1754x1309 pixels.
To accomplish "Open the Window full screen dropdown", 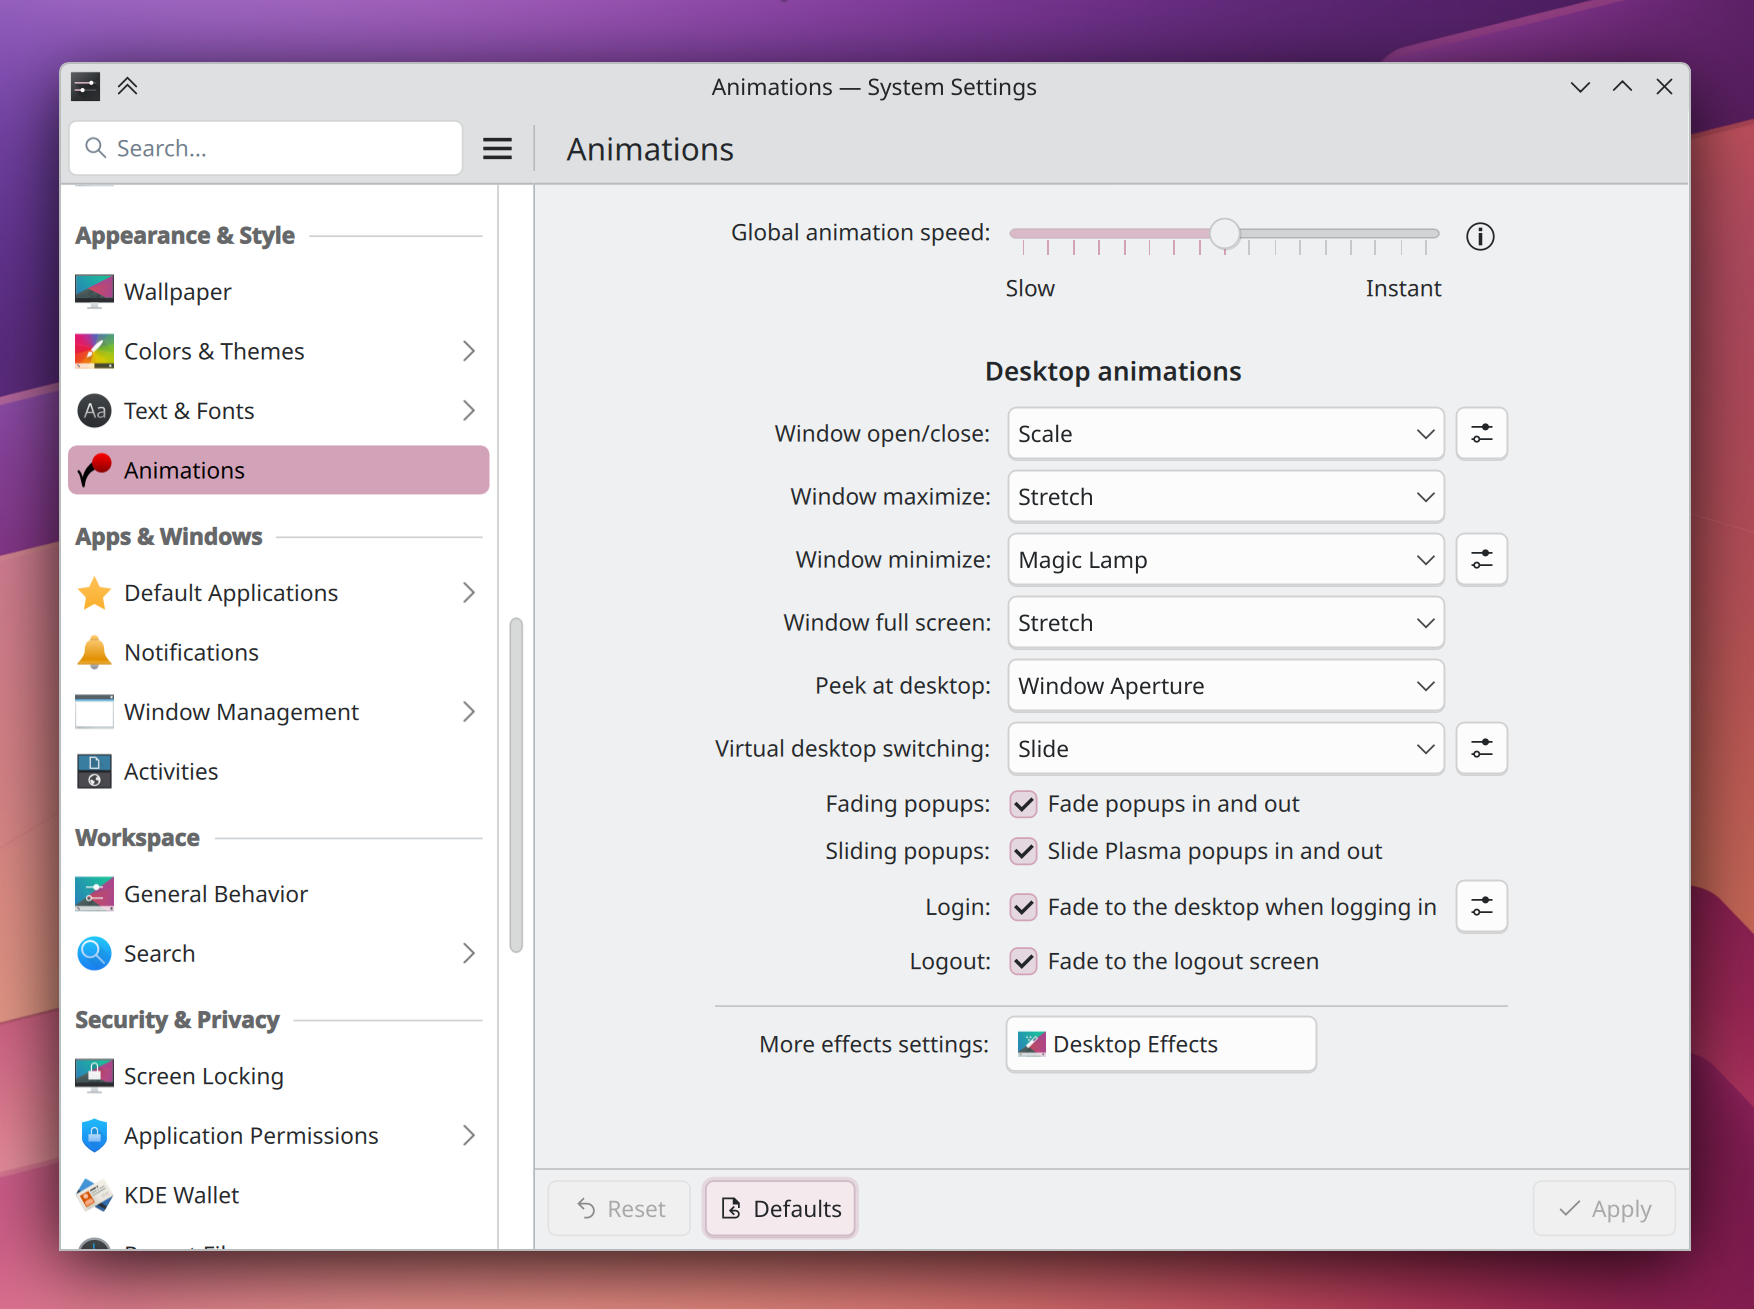I will point(1225,623).
